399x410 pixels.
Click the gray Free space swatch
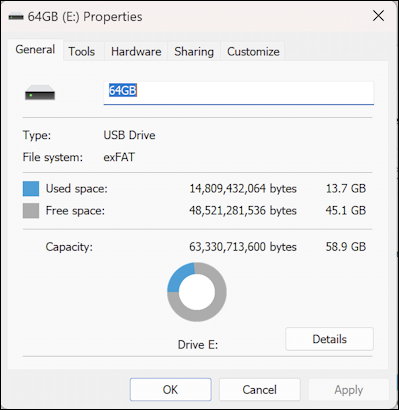pyautogui.click(x=31, y=211)
